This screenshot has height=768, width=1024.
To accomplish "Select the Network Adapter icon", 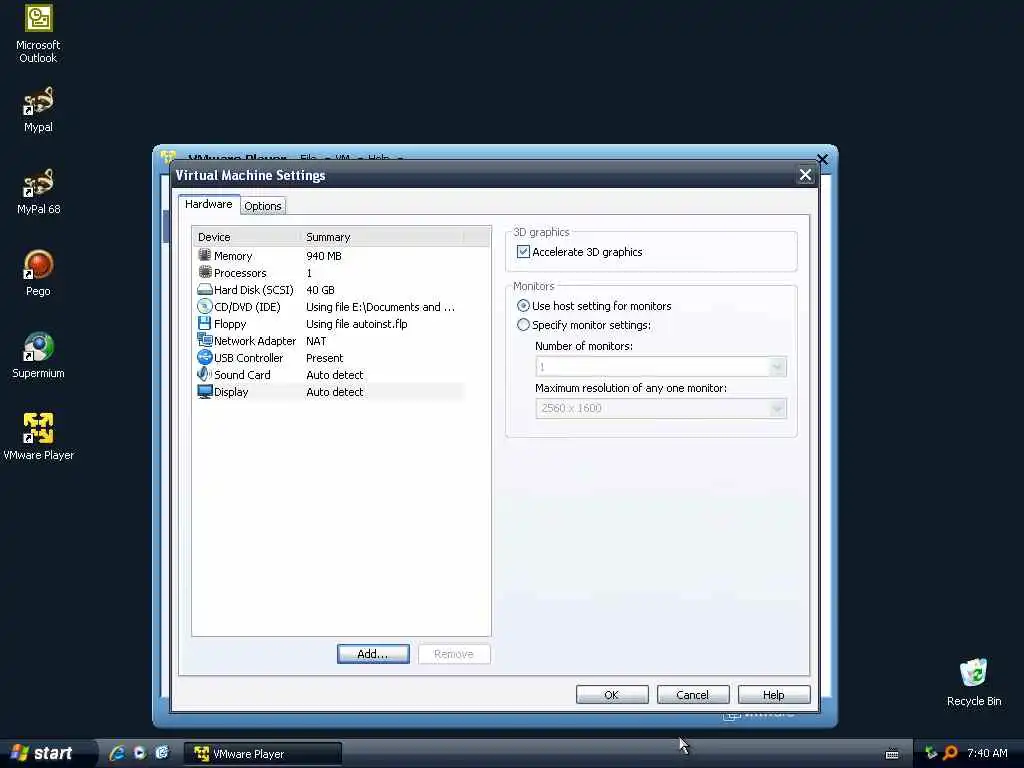I will pos(204,340).
